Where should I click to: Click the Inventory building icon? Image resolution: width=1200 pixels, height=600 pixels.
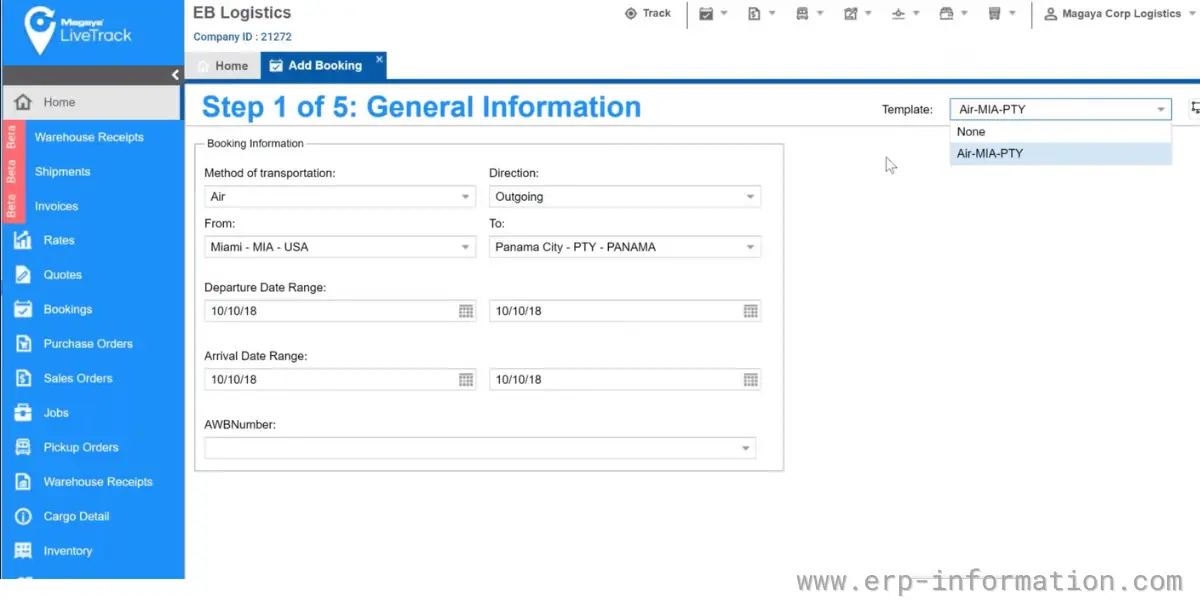(23, 551)
